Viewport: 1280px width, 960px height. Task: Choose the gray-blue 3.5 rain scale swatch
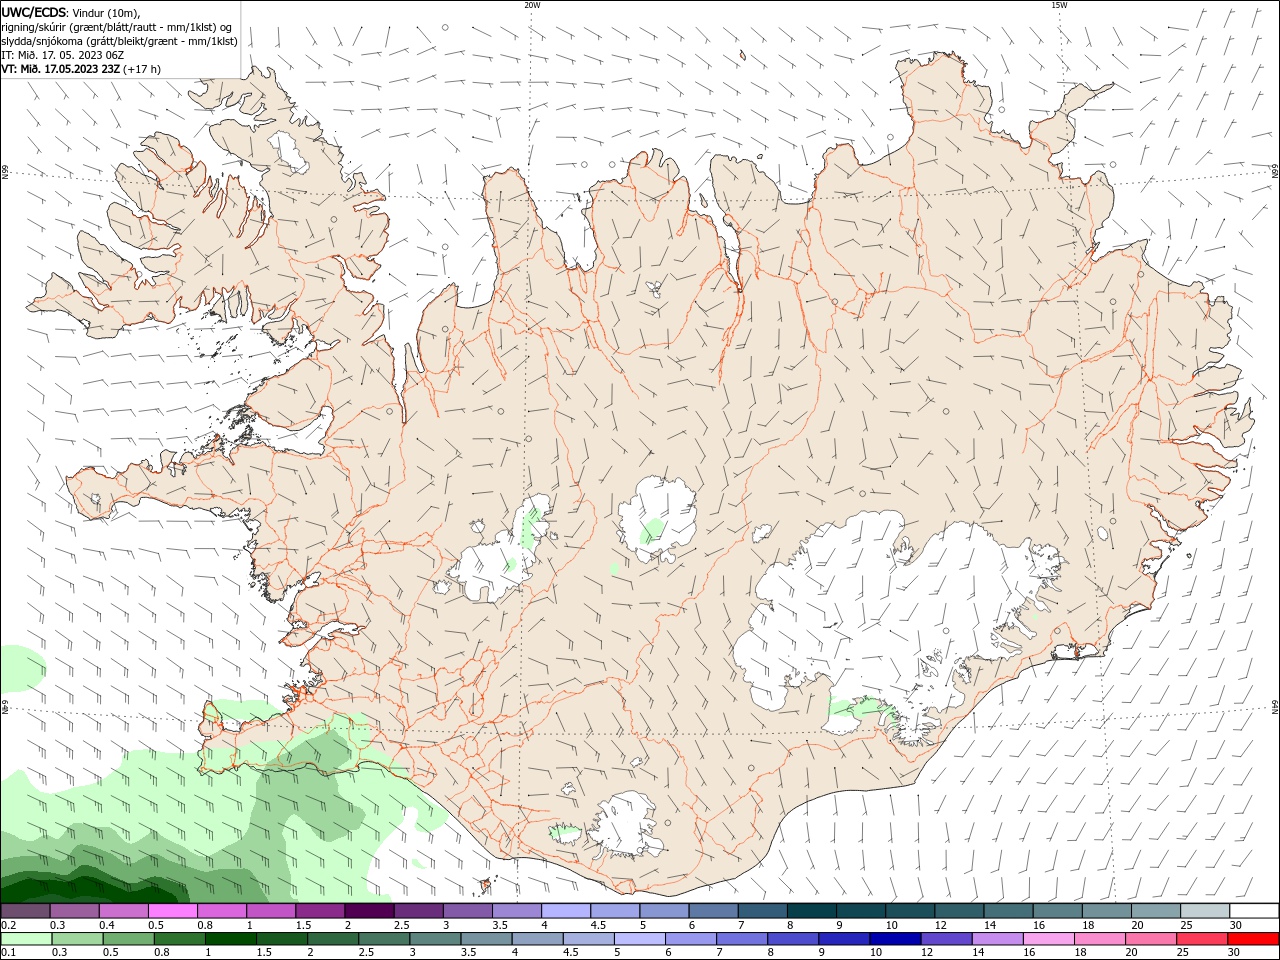pyautogui.click(x=486, y=939)
